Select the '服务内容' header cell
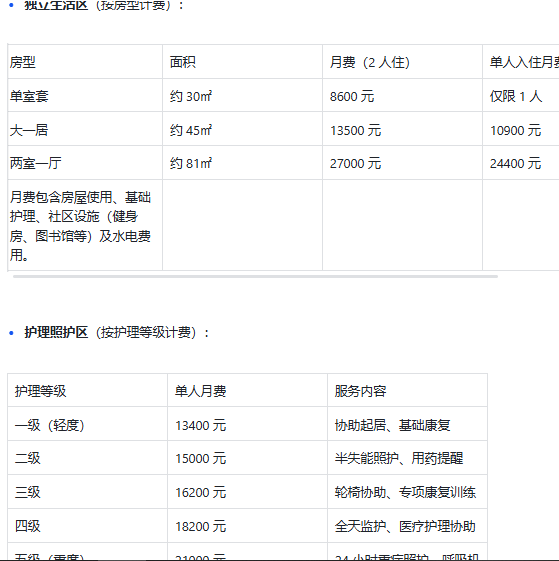559x561 pixels. click(407, 390)
